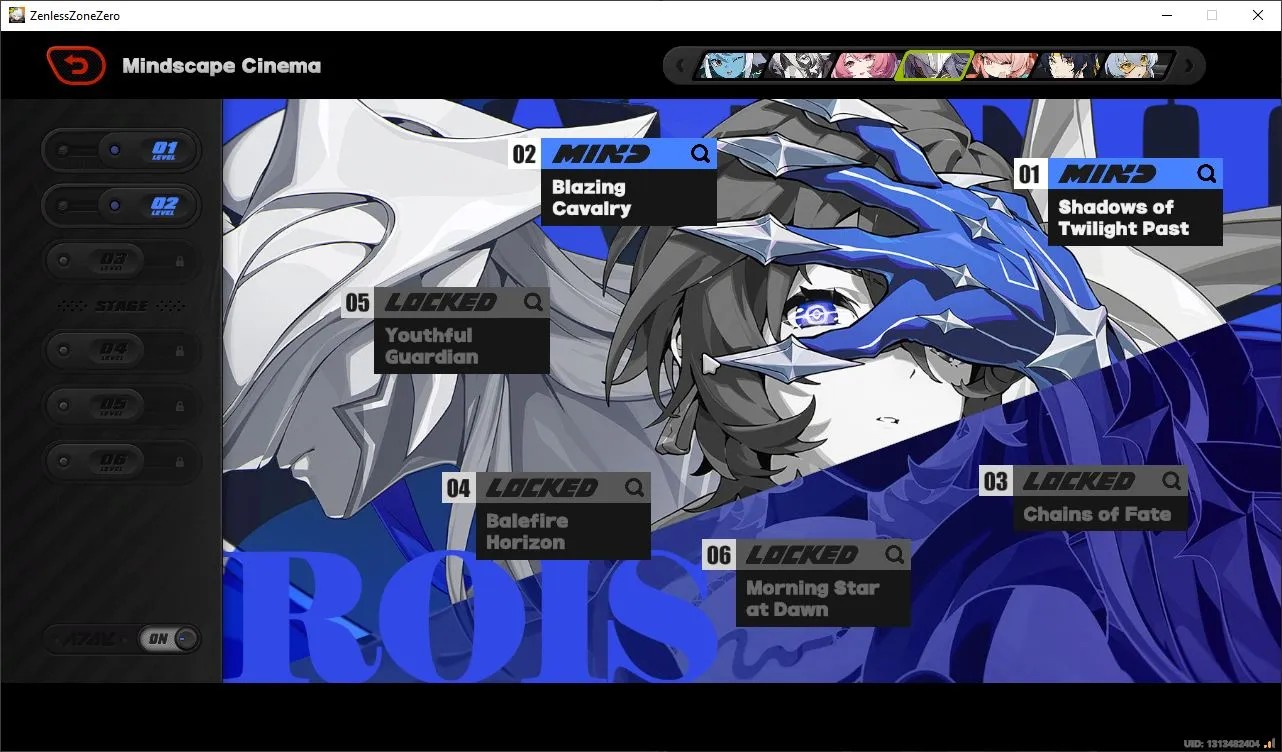Click the lock icon on Level 06
Screen dimensions: 1282x752
tap(180, 461)
